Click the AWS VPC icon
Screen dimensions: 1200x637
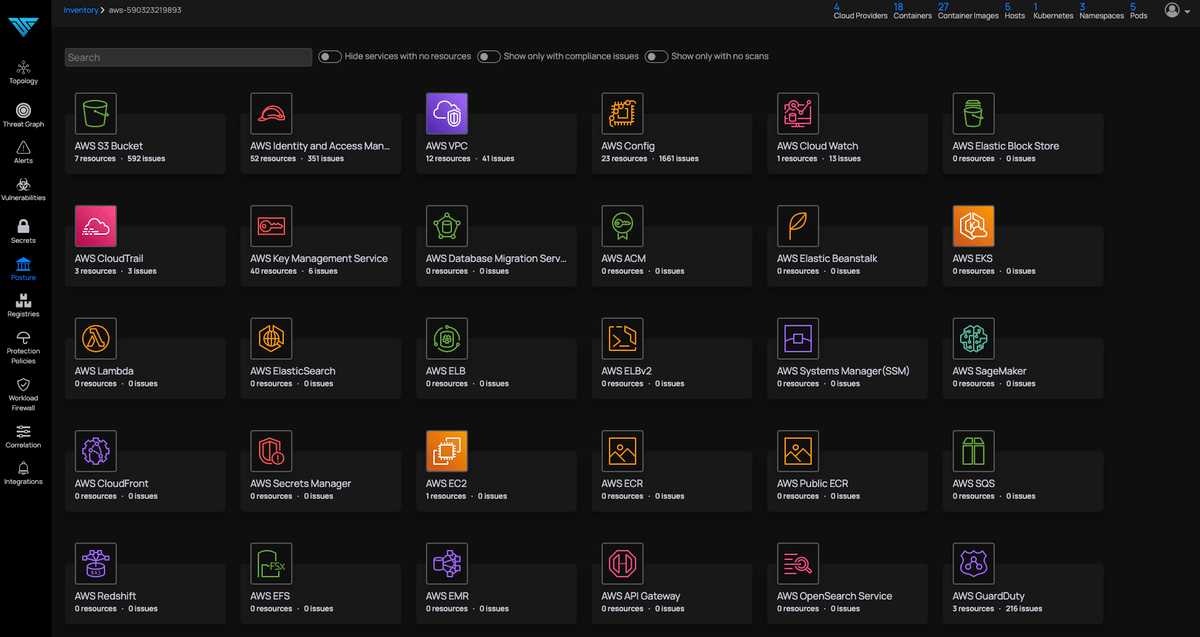(447, 114)
